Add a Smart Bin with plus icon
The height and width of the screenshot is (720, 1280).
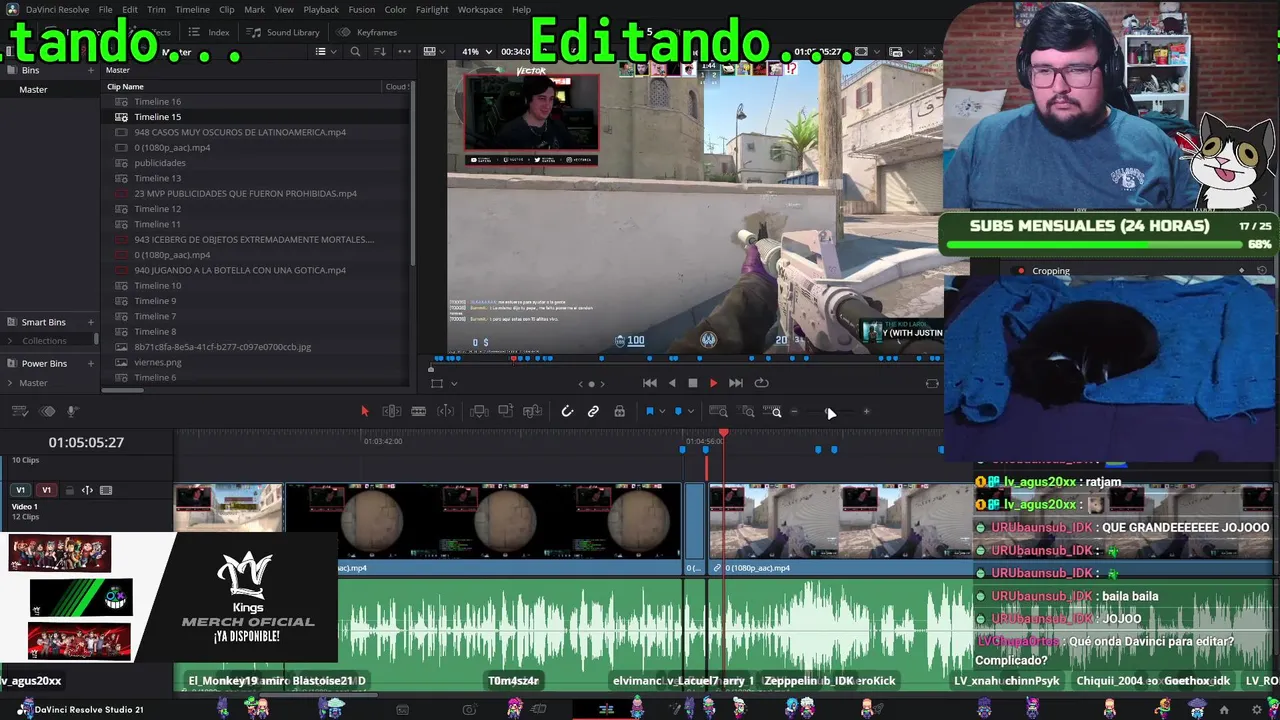(91, 322)
